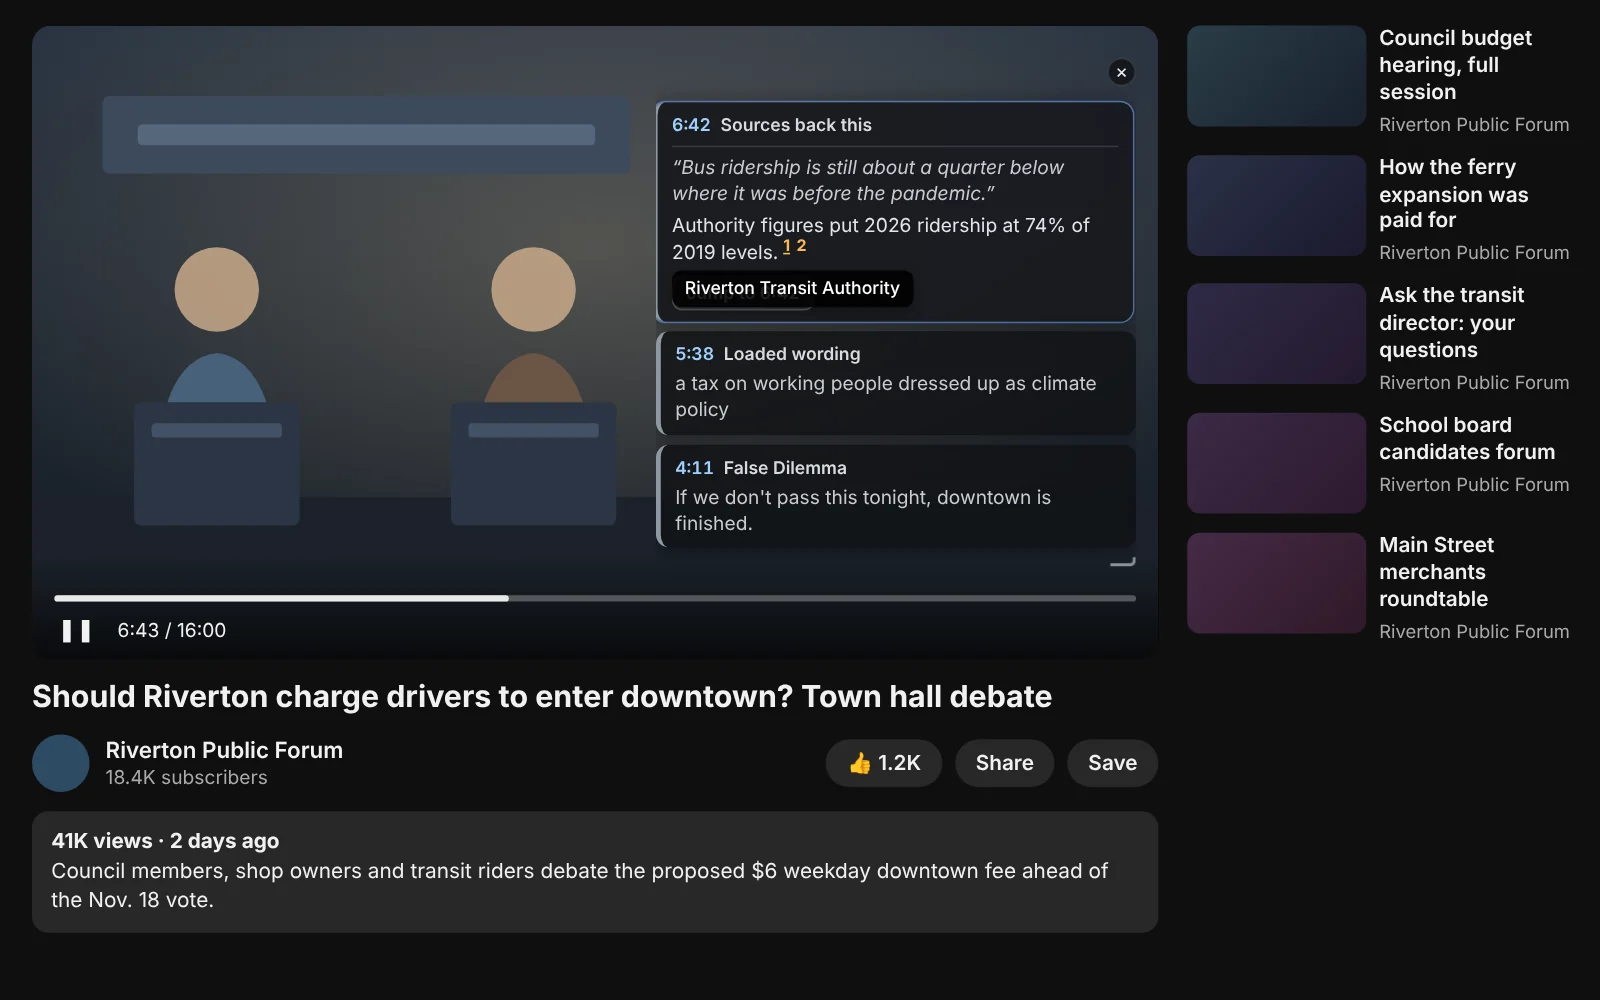1600x1000 pixels.
Task: Jump to the 4:11 timestamp
Action: [694, 468]
